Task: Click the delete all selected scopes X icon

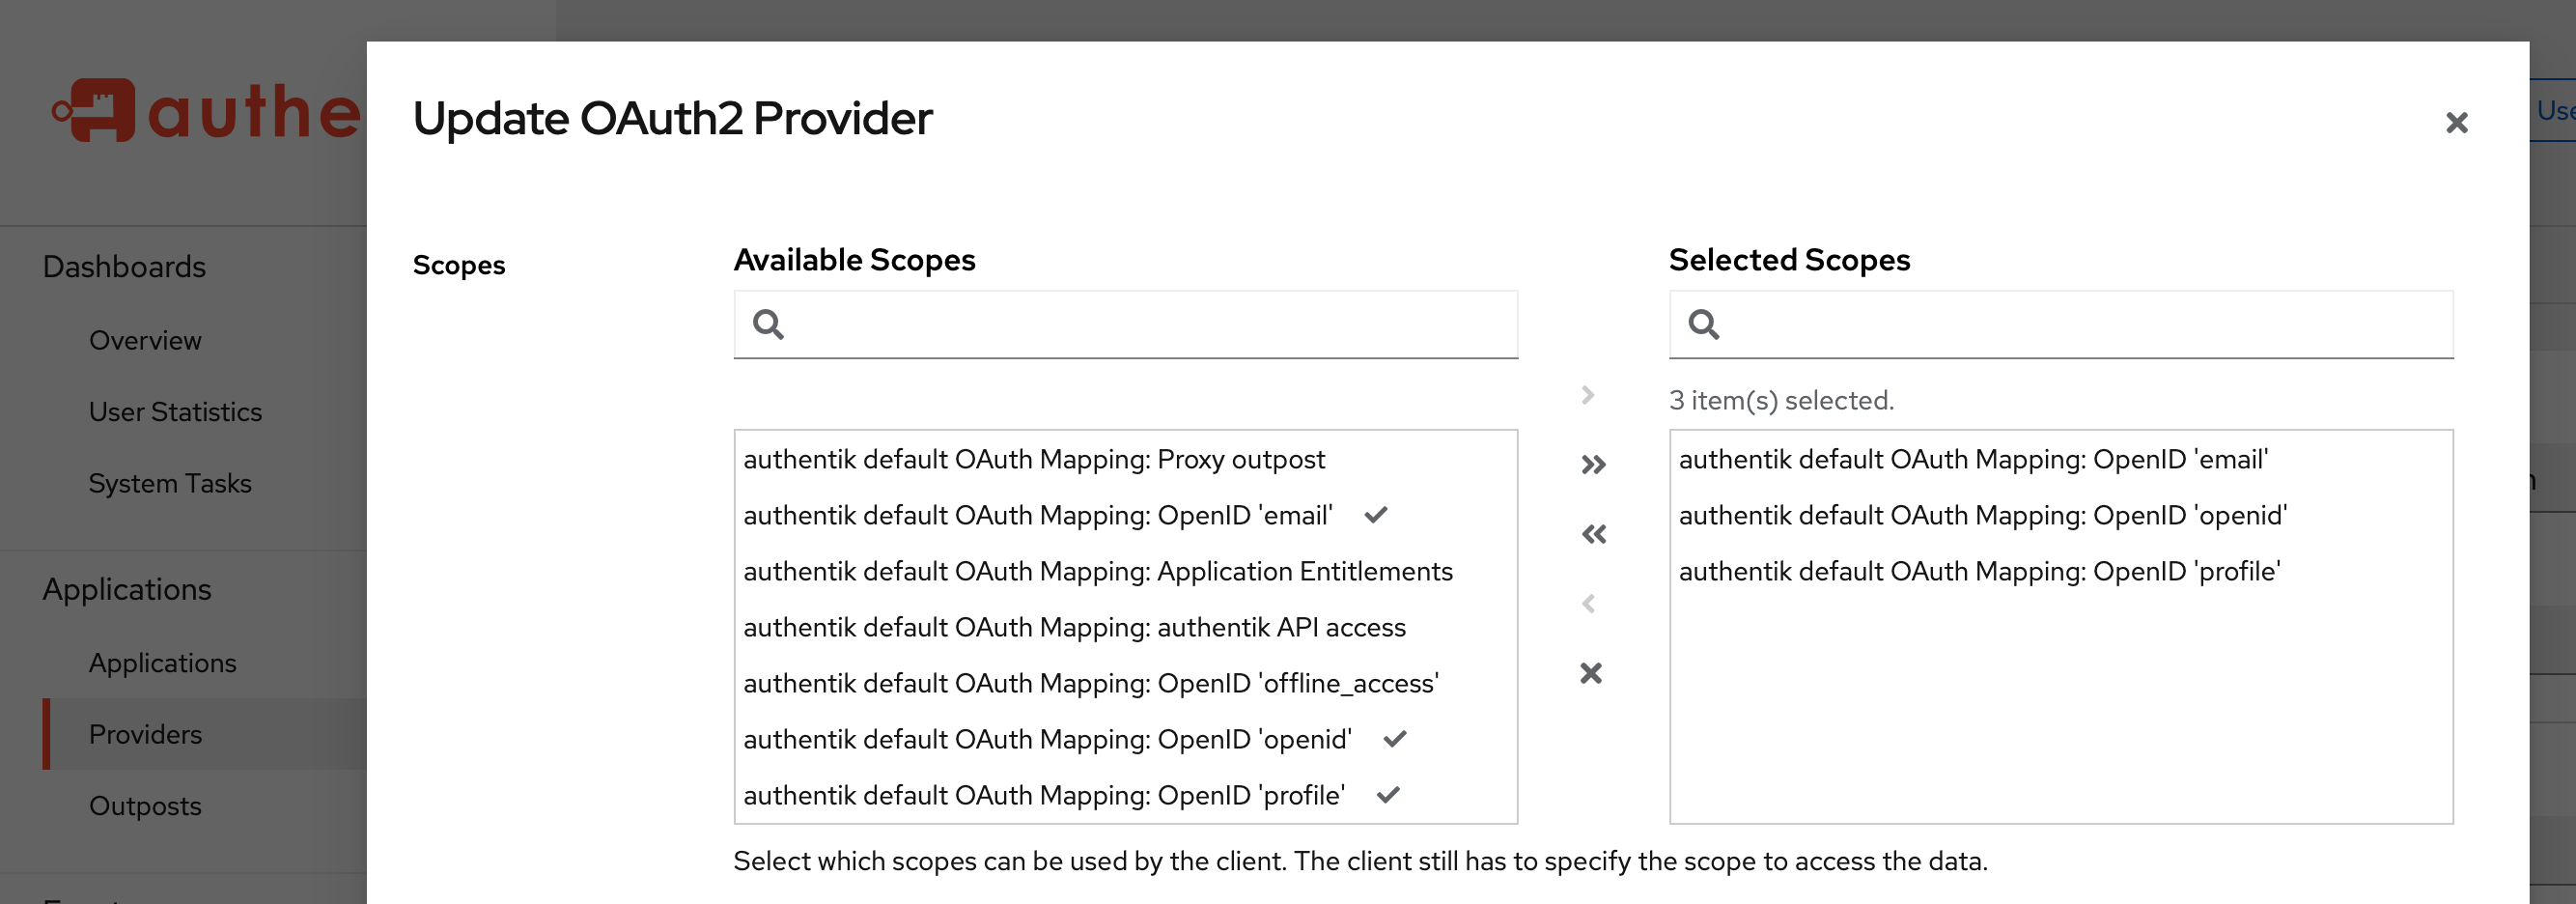Action: click(1591, 673)
